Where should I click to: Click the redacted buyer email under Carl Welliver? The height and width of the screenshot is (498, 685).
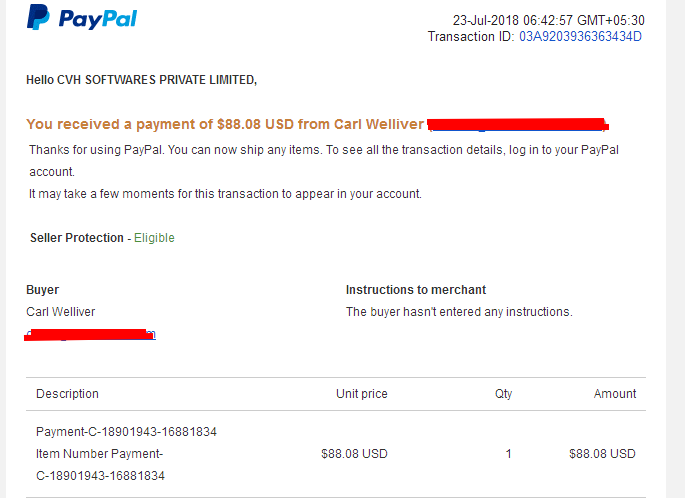(90, 335)
